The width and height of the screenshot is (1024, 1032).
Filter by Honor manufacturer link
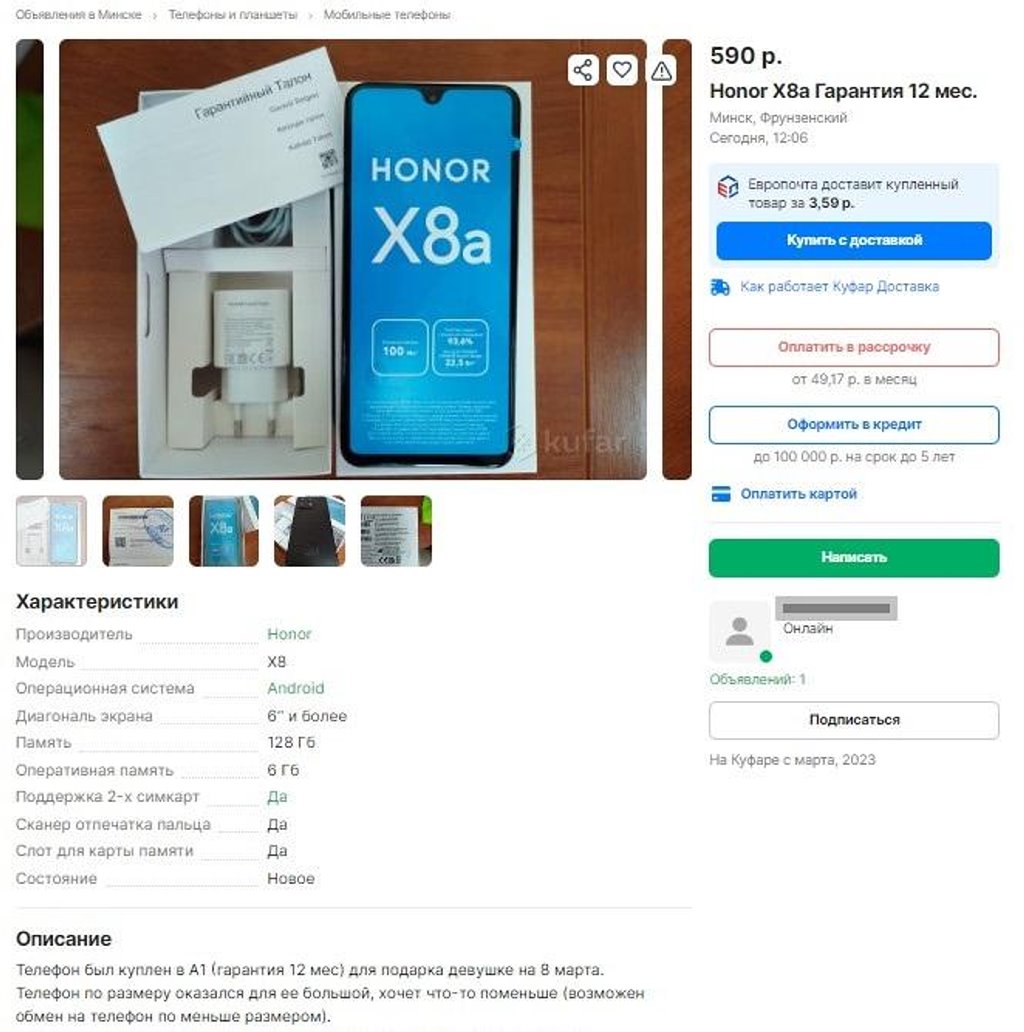[289, 634]
